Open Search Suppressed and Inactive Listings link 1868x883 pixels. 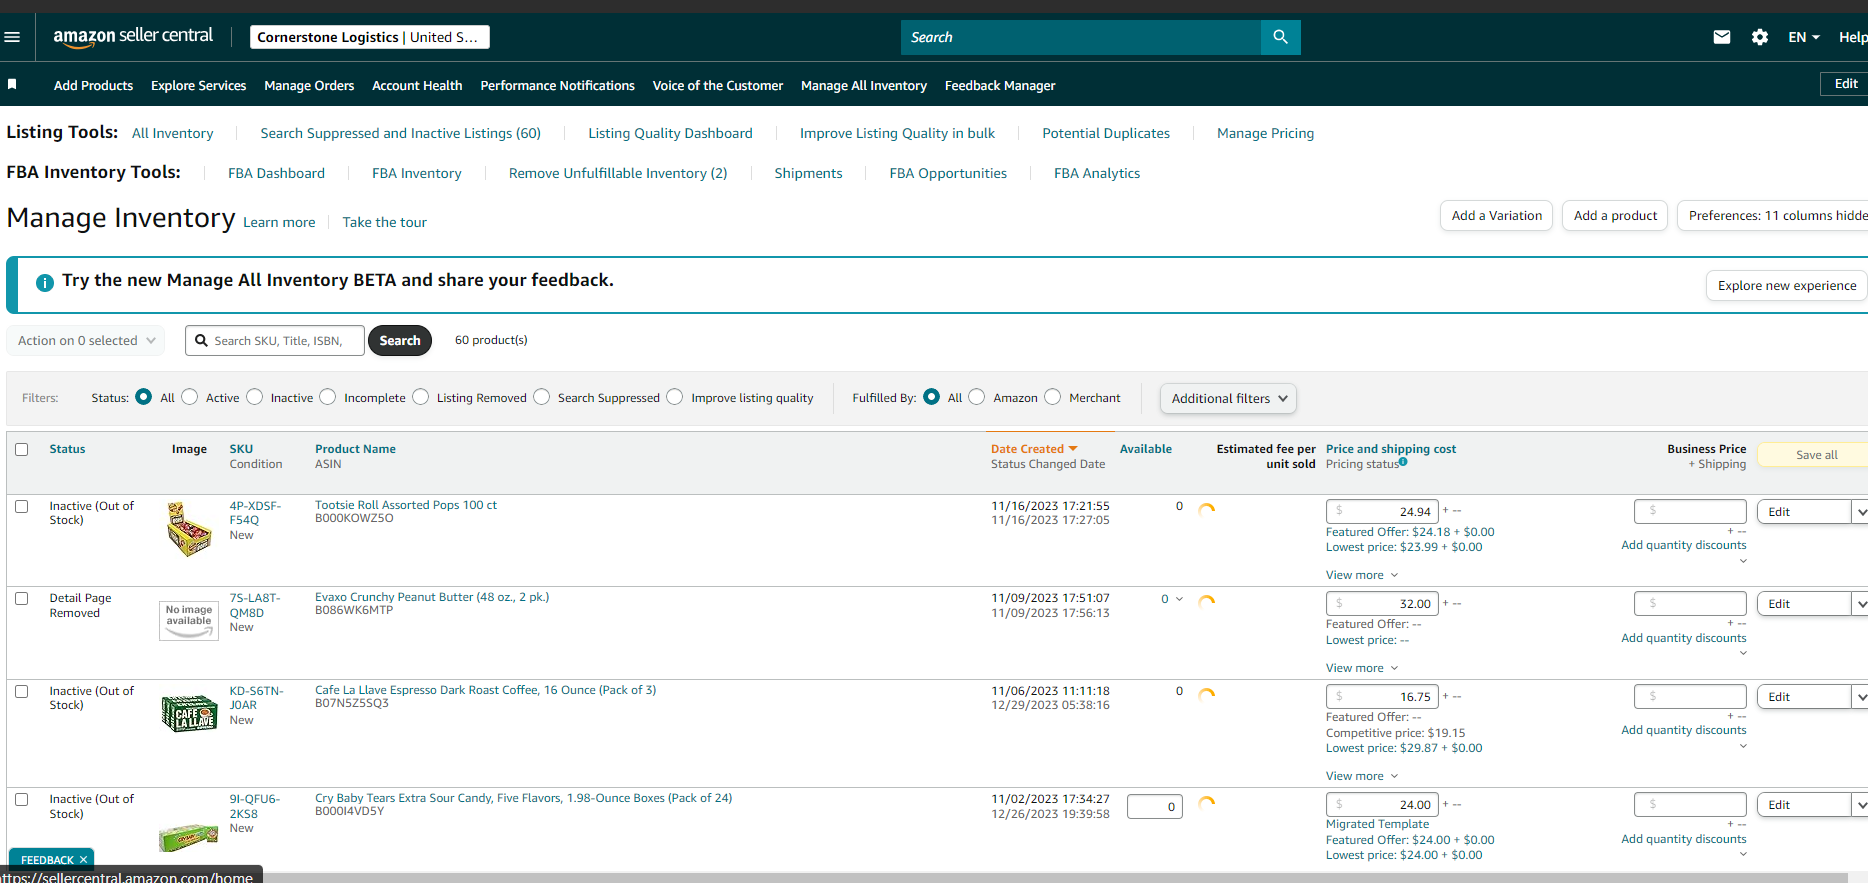400,133
